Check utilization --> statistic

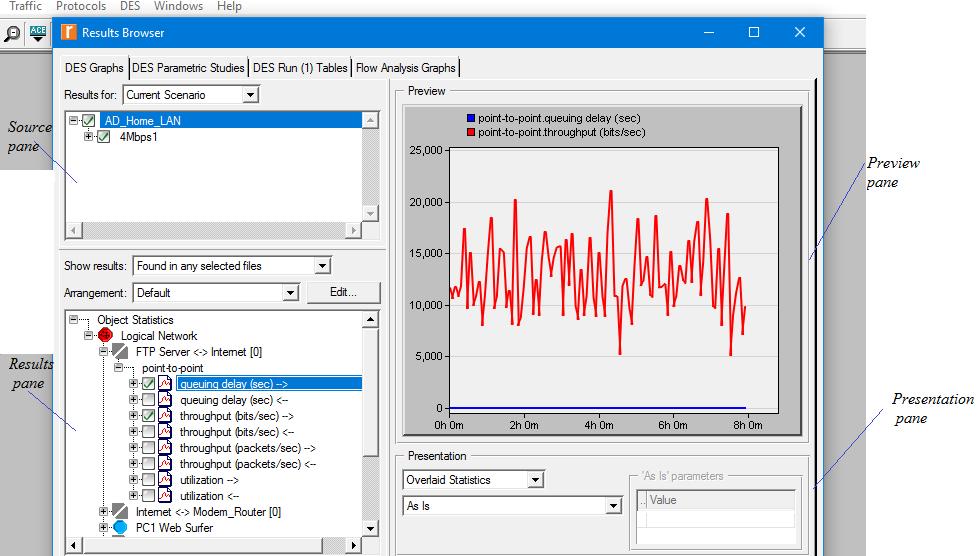point(149,480)
